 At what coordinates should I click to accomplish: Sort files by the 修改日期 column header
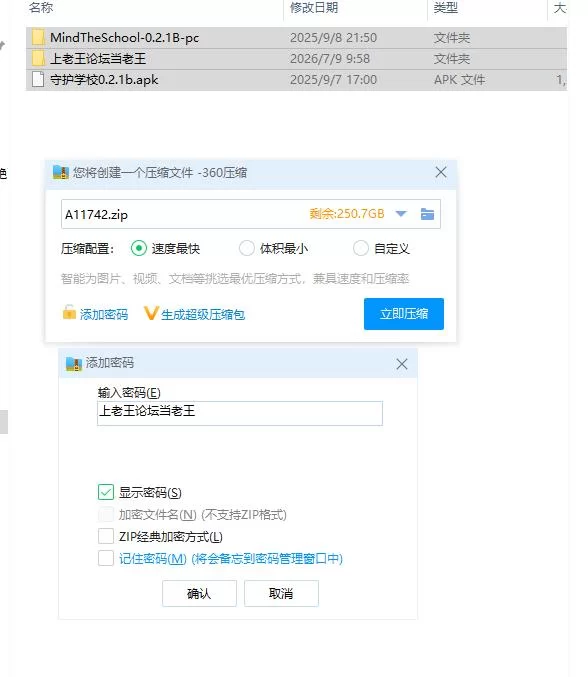pos(314,8)
